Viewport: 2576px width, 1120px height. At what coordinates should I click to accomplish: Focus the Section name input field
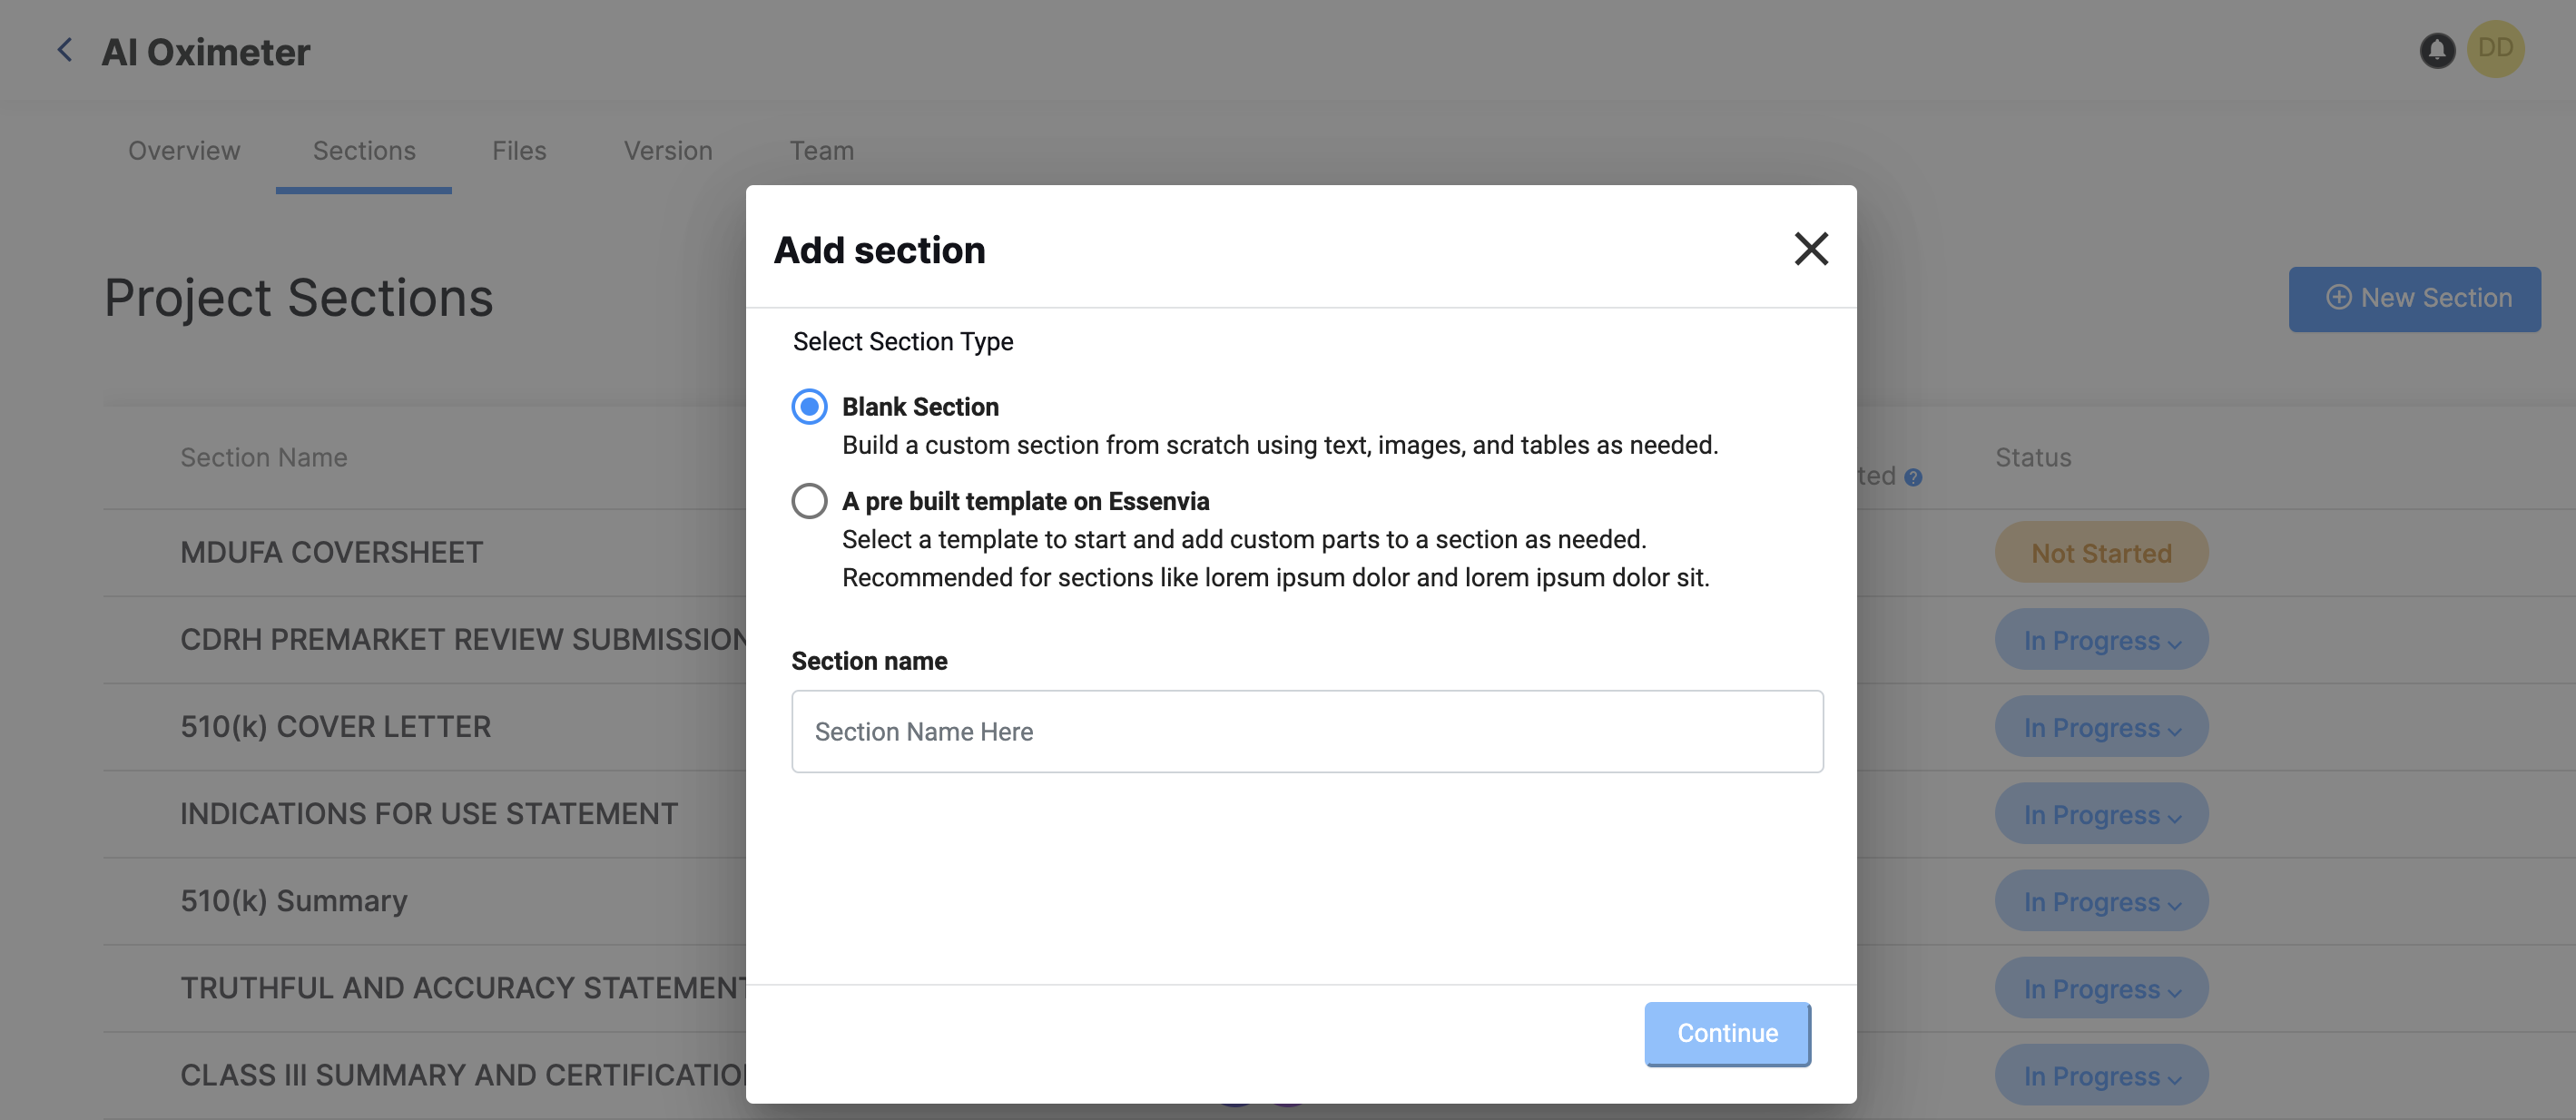(x=1307, y=732)
